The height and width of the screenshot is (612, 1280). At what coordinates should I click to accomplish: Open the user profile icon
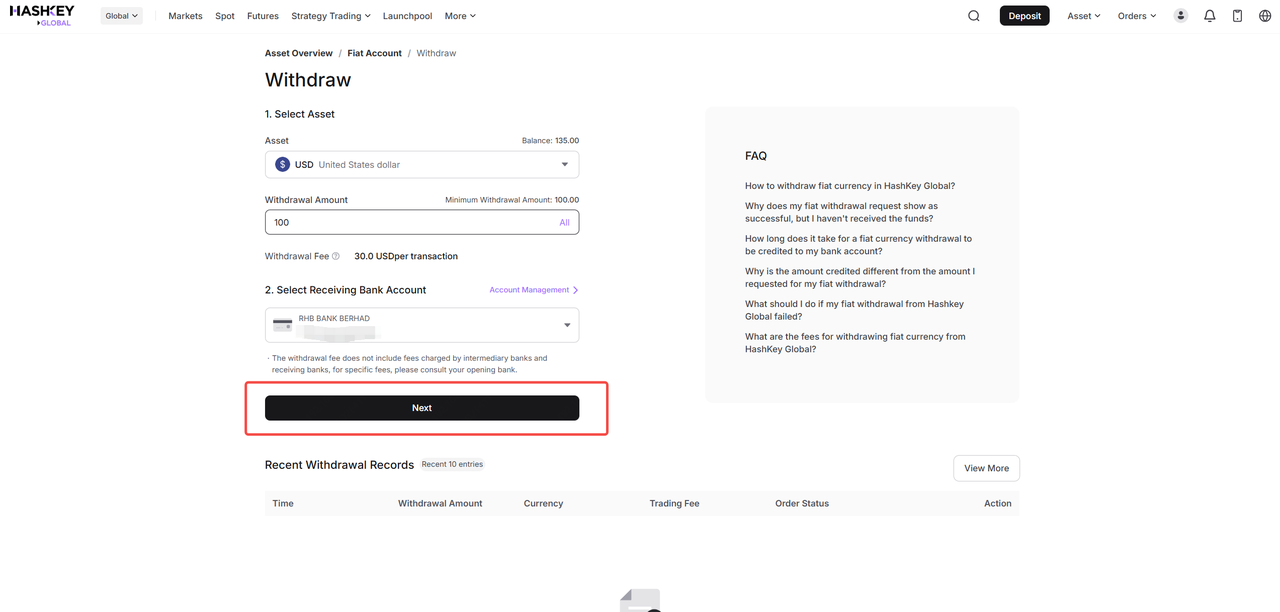click(1181, 16)
